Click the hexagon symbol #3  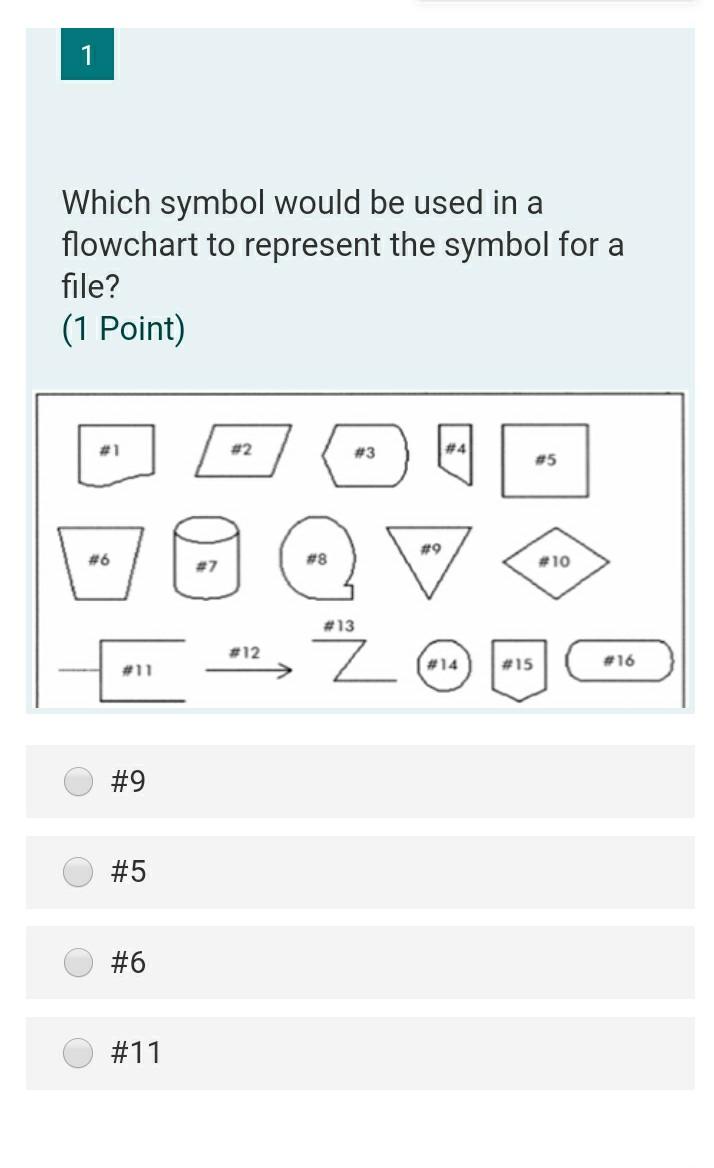click(364, 452)
